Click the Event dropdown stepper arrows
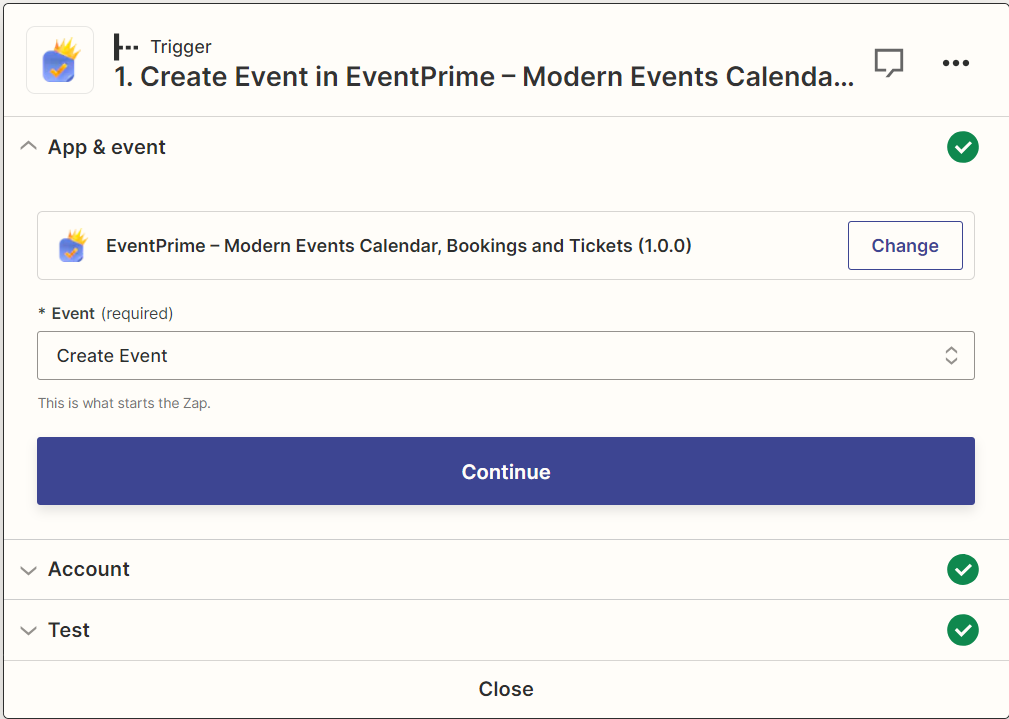 pos(951,356)
